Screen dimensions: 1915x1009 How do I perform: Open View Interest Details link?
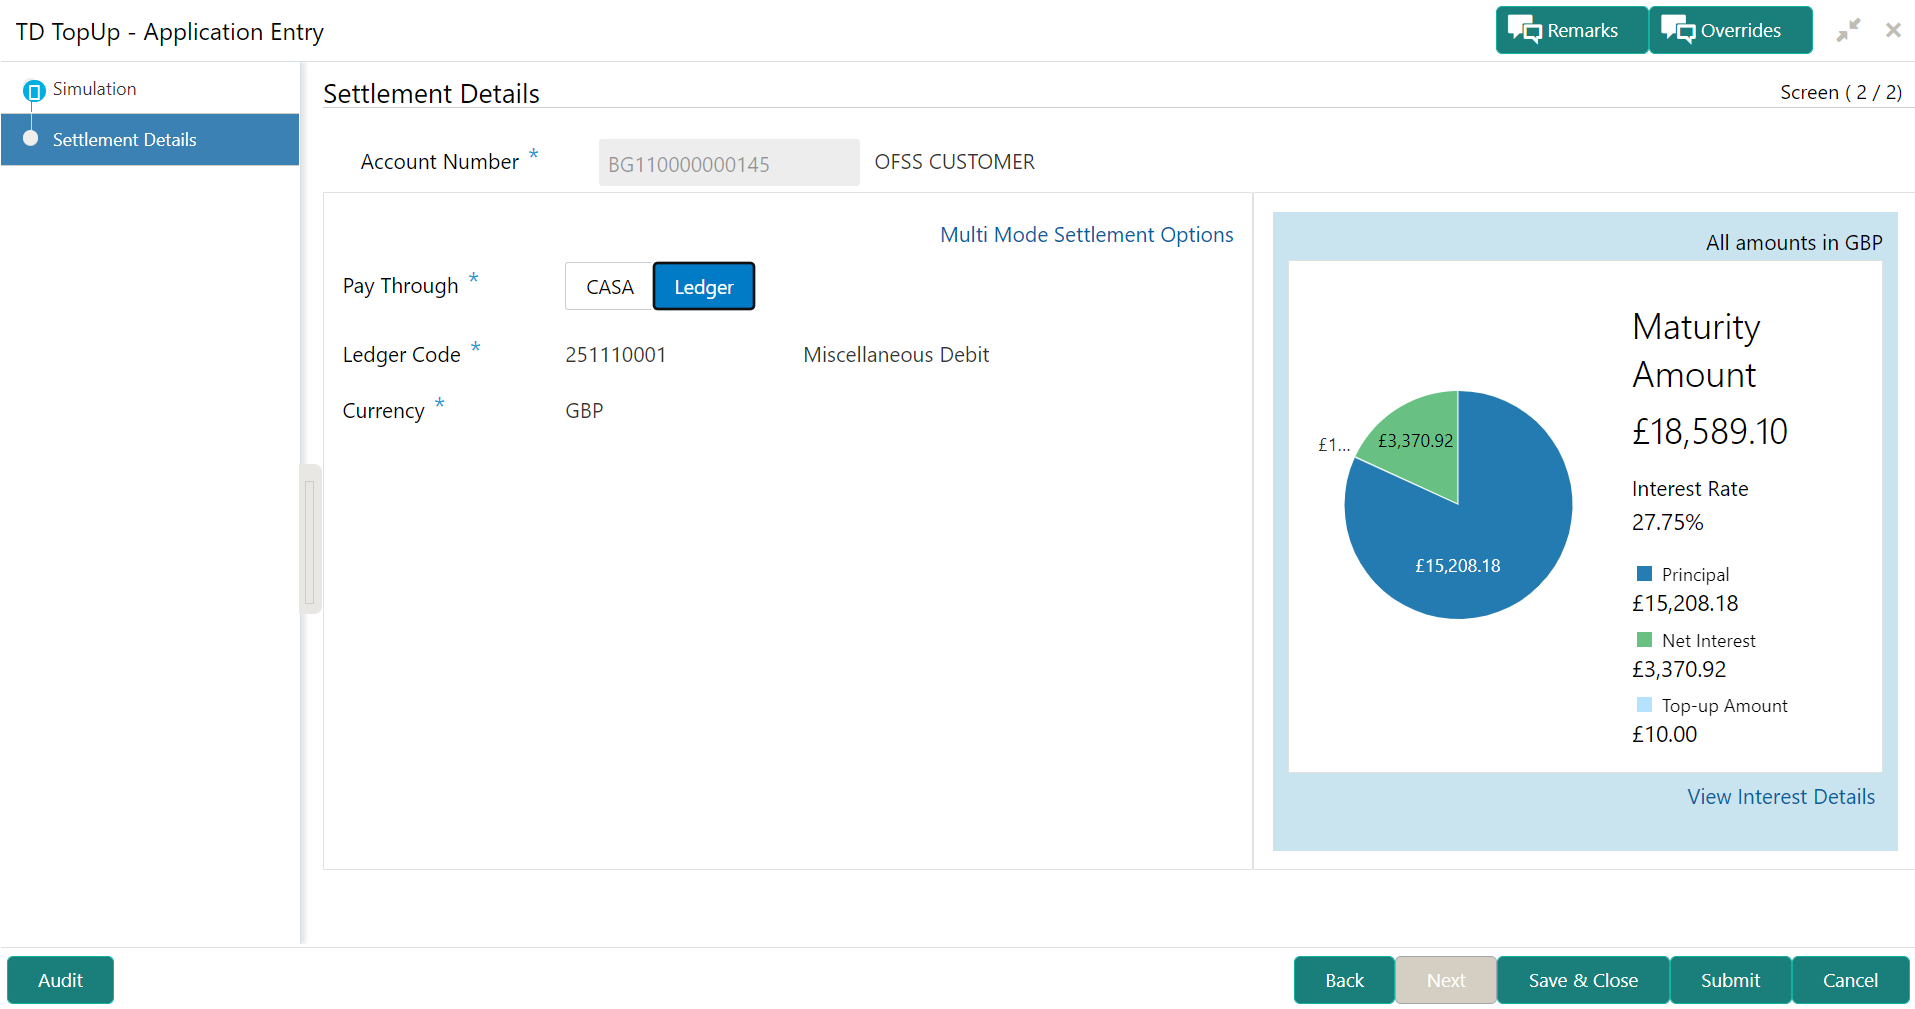(1781, 797)
